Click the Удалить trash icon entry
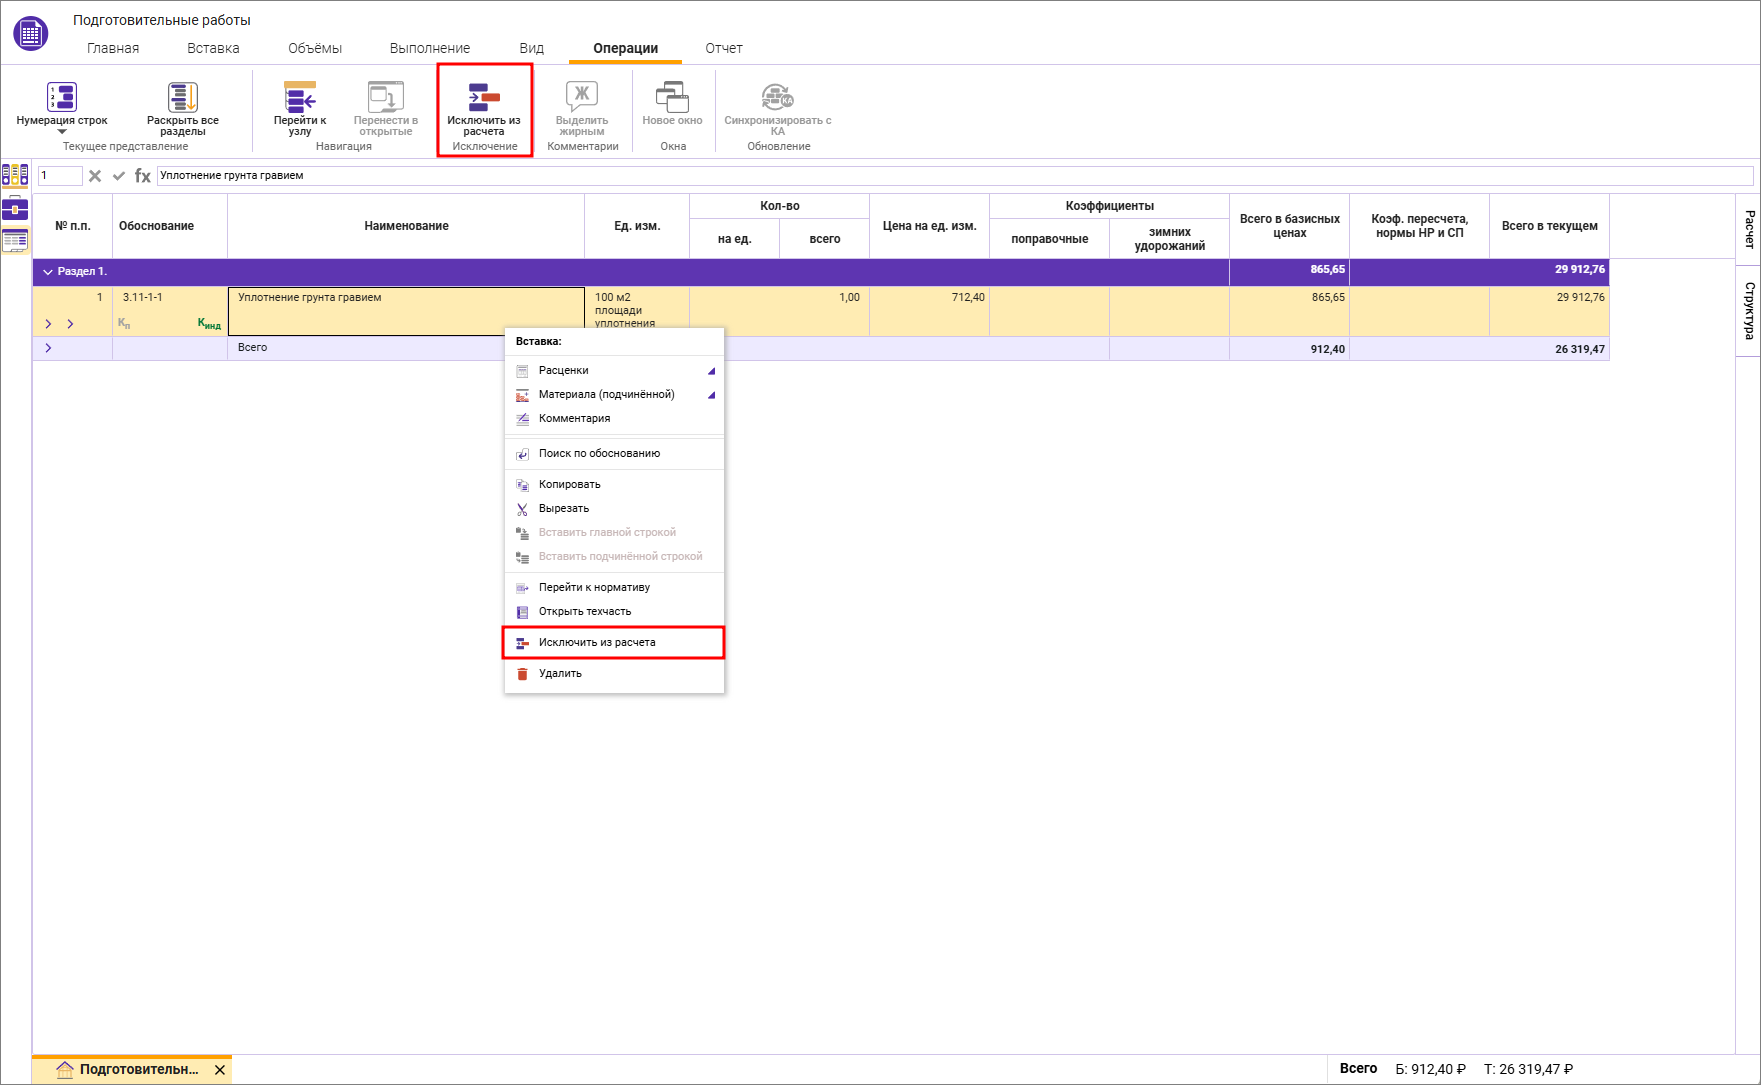The width and height of the screenshot is (1761, 1085). [560, 674]
